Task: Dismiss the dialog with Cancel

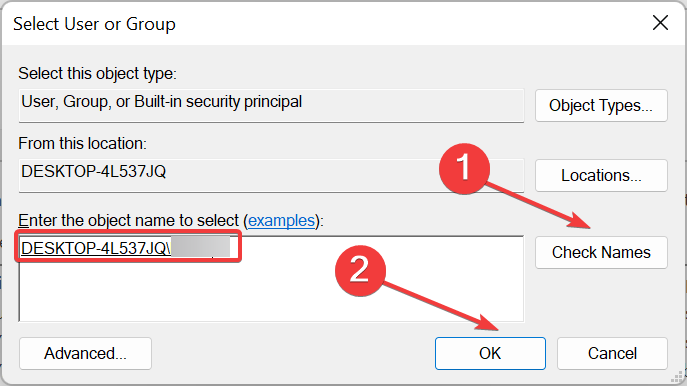Action: (612, 353)
